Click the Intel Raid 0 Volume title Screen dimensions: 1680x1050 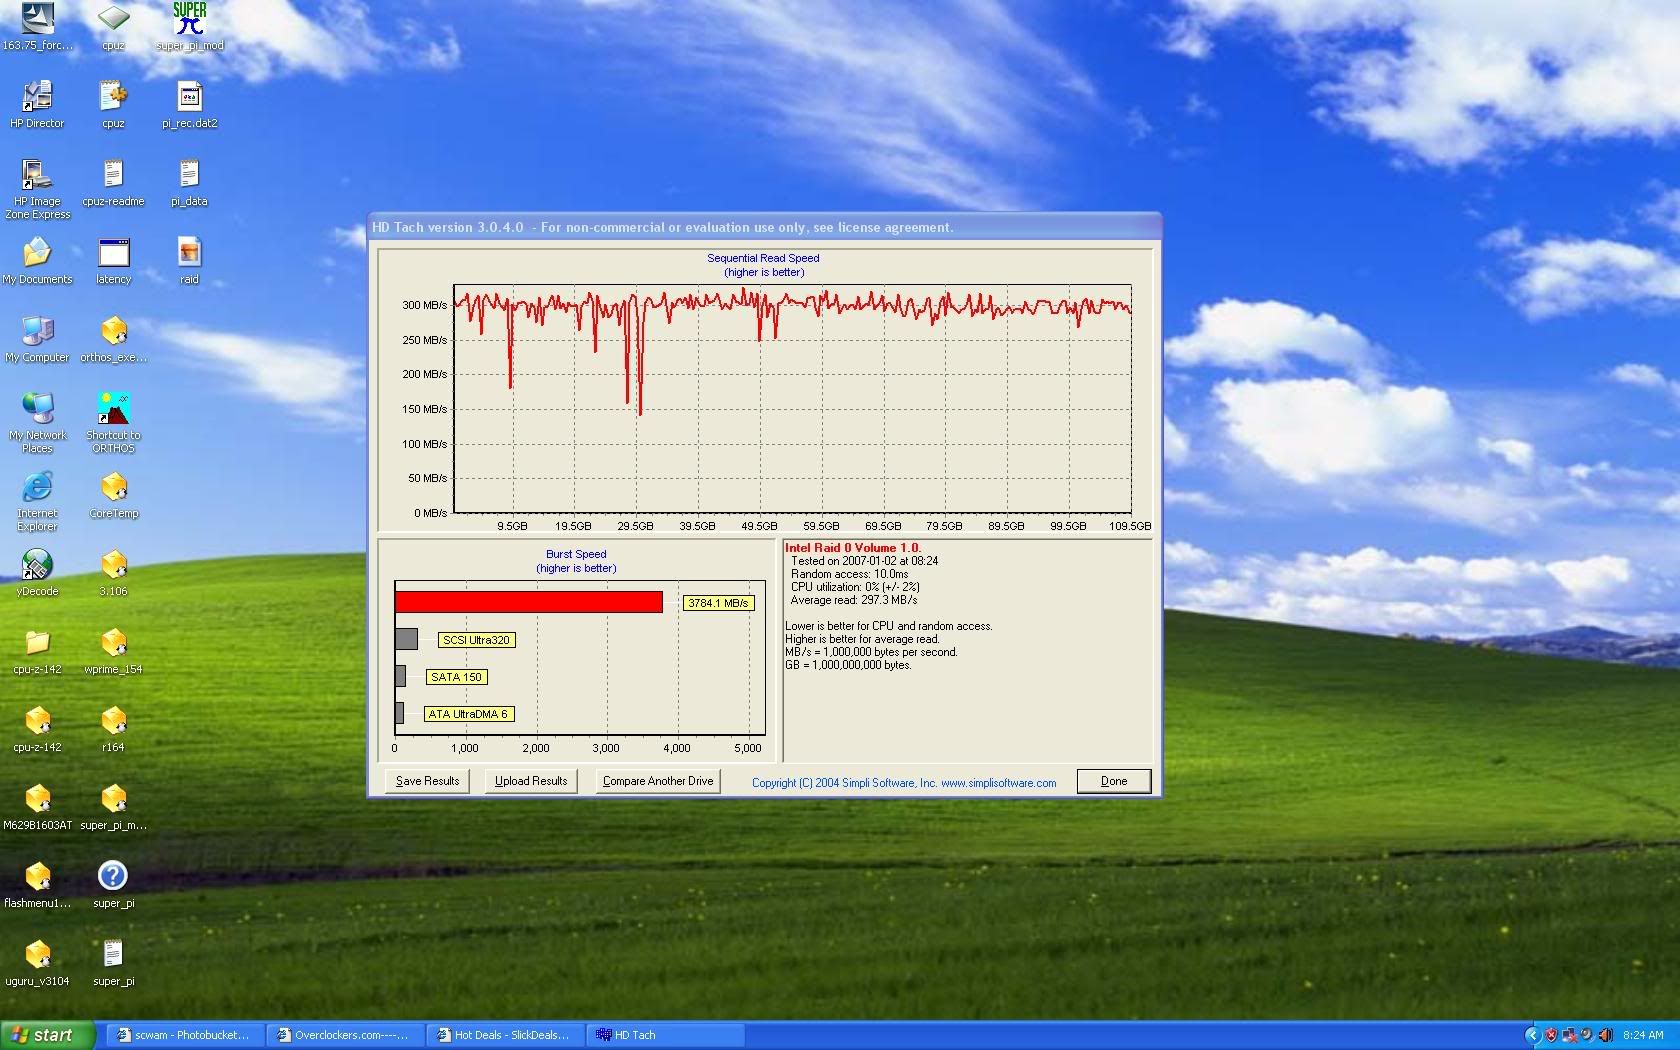(x=853, y=548)
